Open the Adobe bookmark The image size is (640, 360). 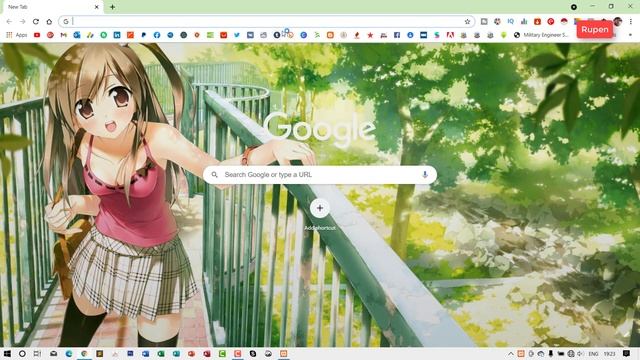(450, 35)
